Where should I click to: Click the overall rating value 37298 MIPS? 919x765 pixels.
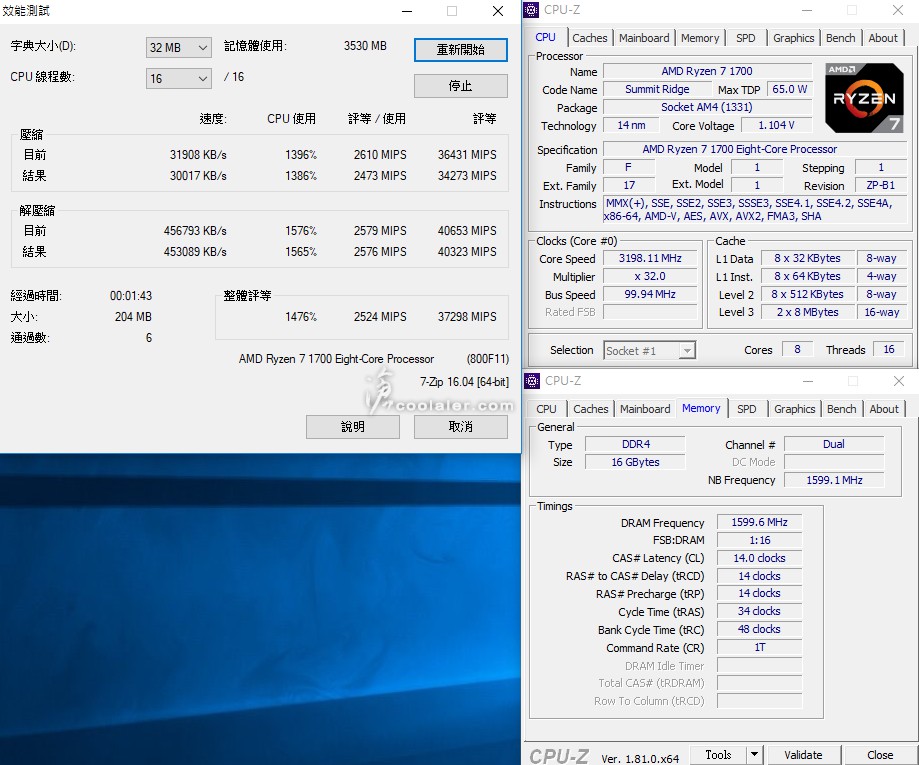tap(467, 317)
